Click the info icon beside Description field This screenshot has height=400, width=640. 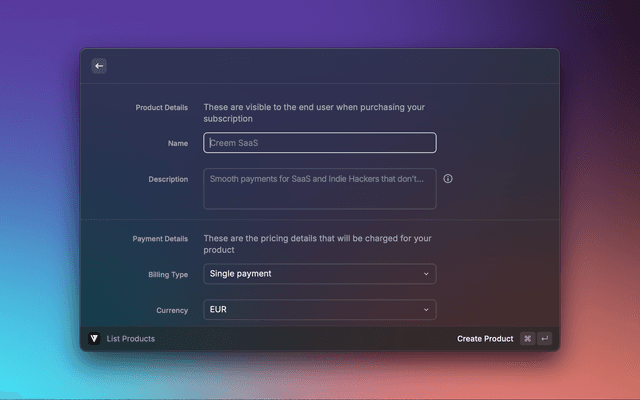(x=448, y=179)
